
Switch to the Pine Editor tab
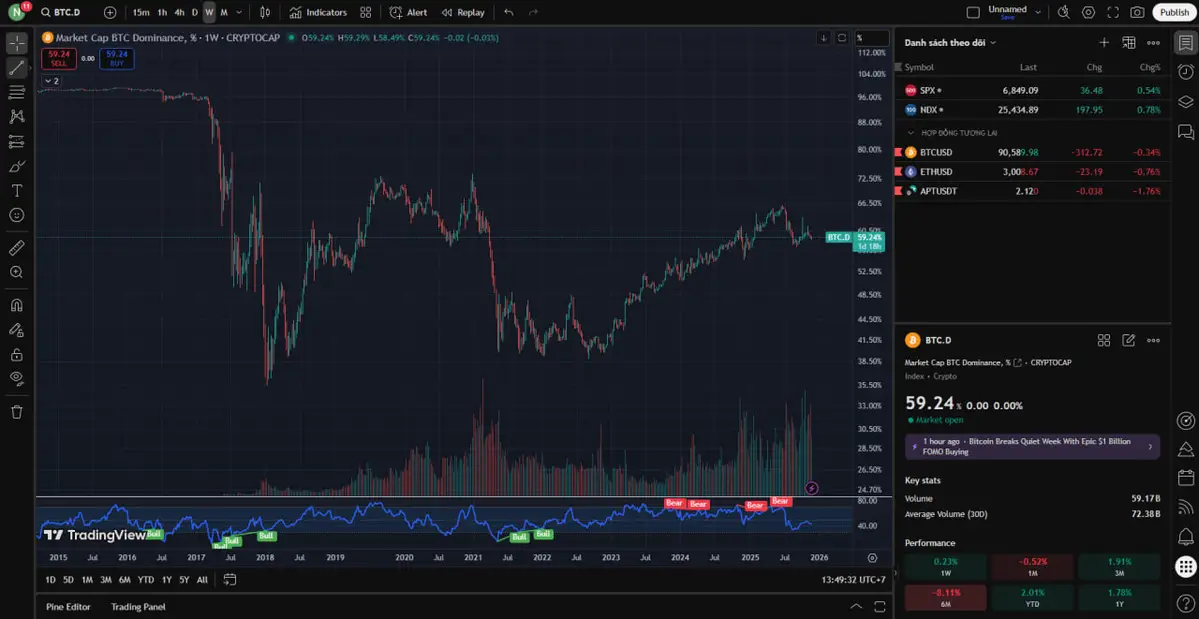point(68,606)
